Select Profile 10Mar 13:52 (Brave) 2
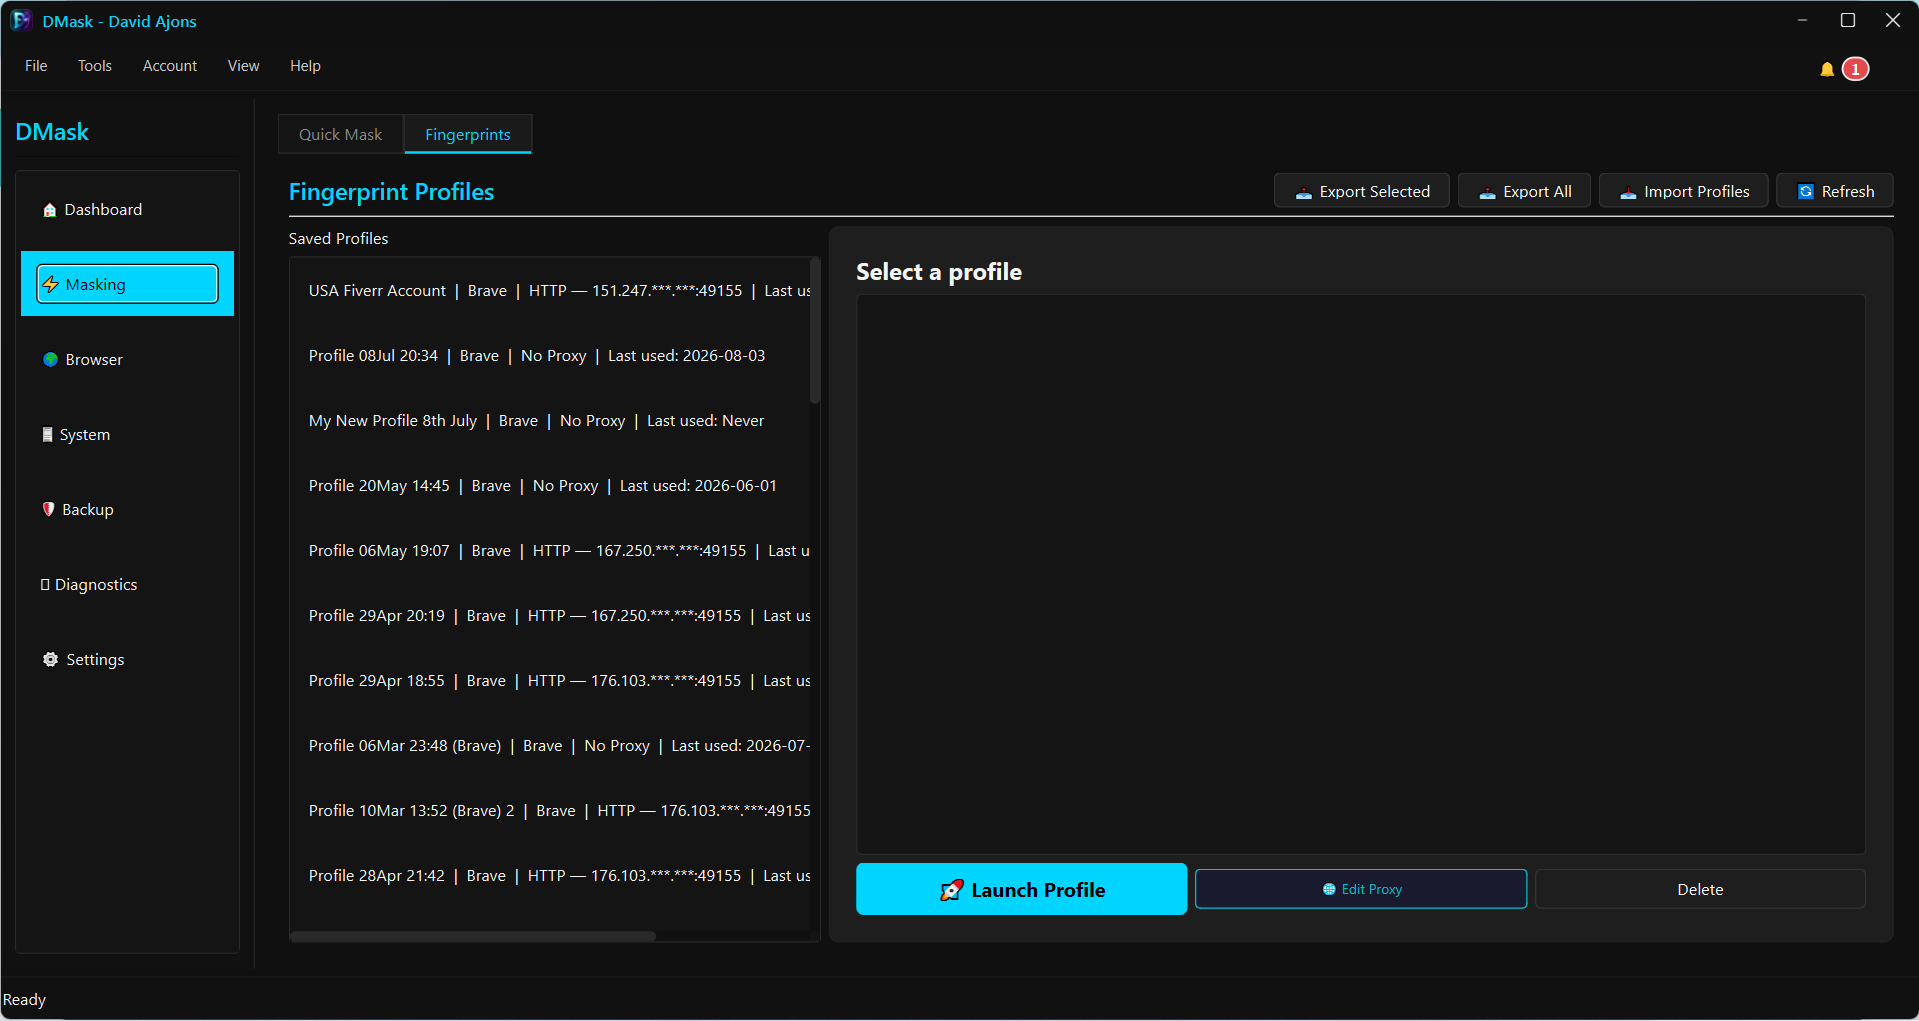1919x1021 pixels. pyautogui.click(x=550, y=811)
